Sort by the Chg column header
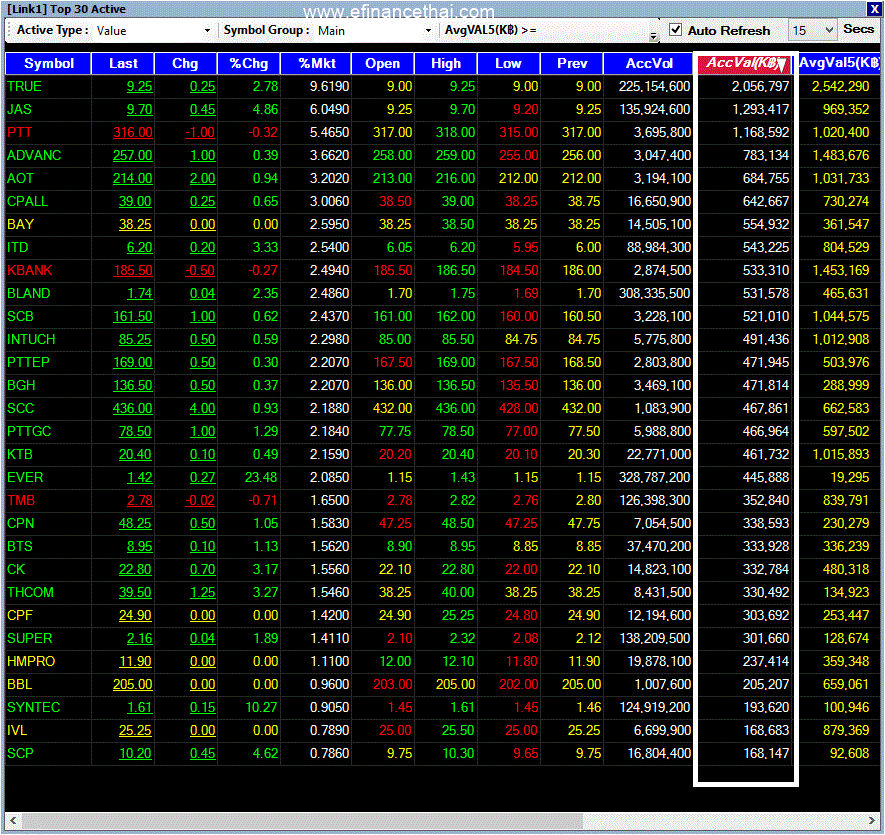This screenshot has height=835, width=885. pyautogui.click(x=185, y=63)
